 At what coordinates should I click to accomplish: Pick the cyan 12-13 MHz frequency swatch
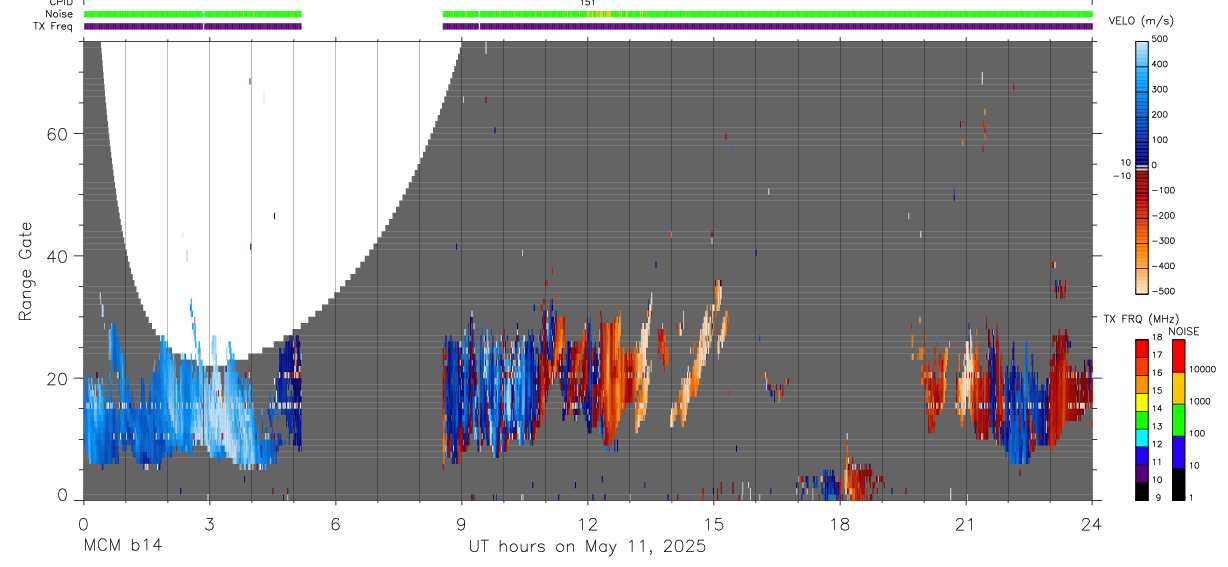pyautogui.click(x=1142, y=437)
